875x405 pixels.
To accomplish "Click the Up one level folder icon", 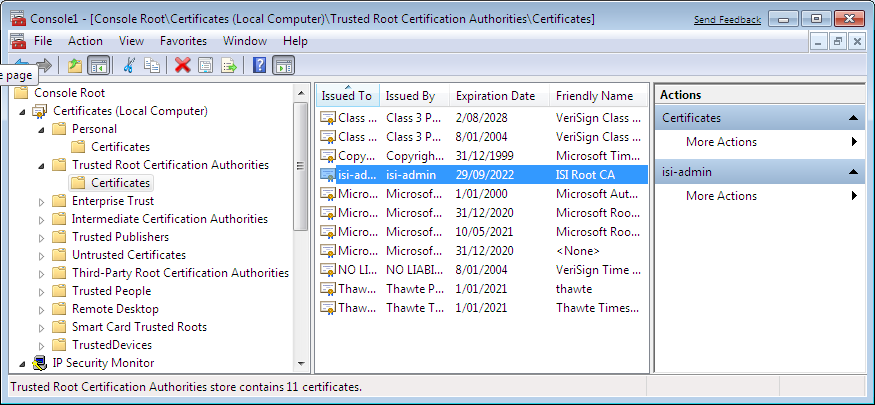I will [x=75, y=65].
